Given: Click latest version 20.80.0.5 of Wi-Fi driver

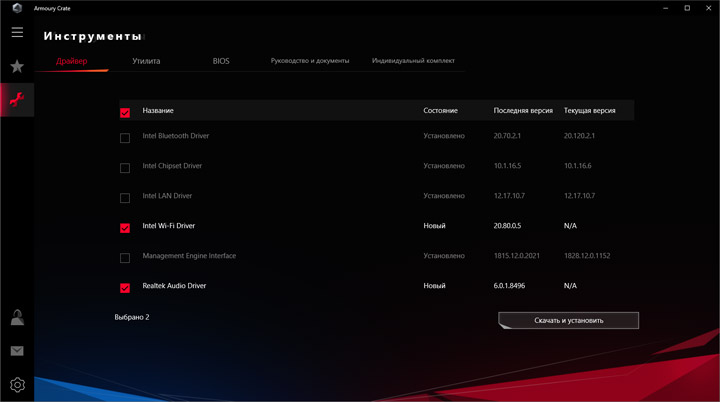Looking at the screenshot, I should [507, 226].
